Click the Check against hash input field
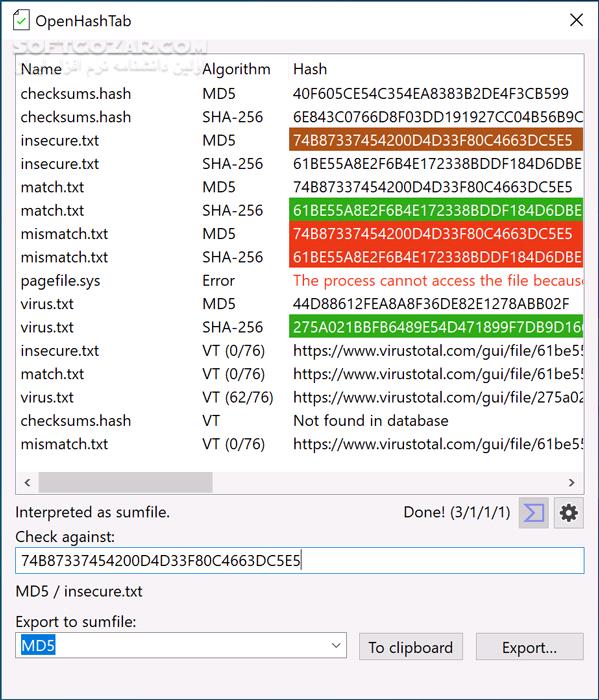The image size is (599, 700). (x=300, y=560)
